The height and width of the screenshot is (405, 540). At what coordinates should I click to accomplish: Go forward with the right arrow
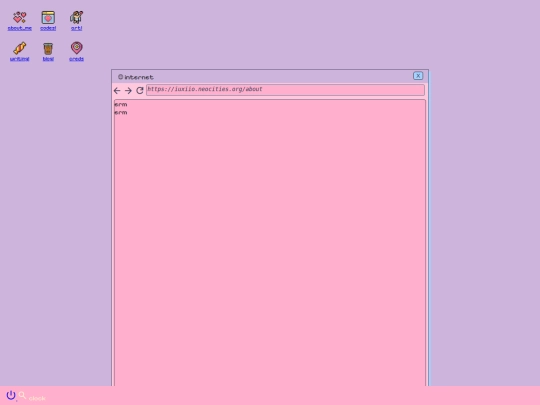(128, 91)
